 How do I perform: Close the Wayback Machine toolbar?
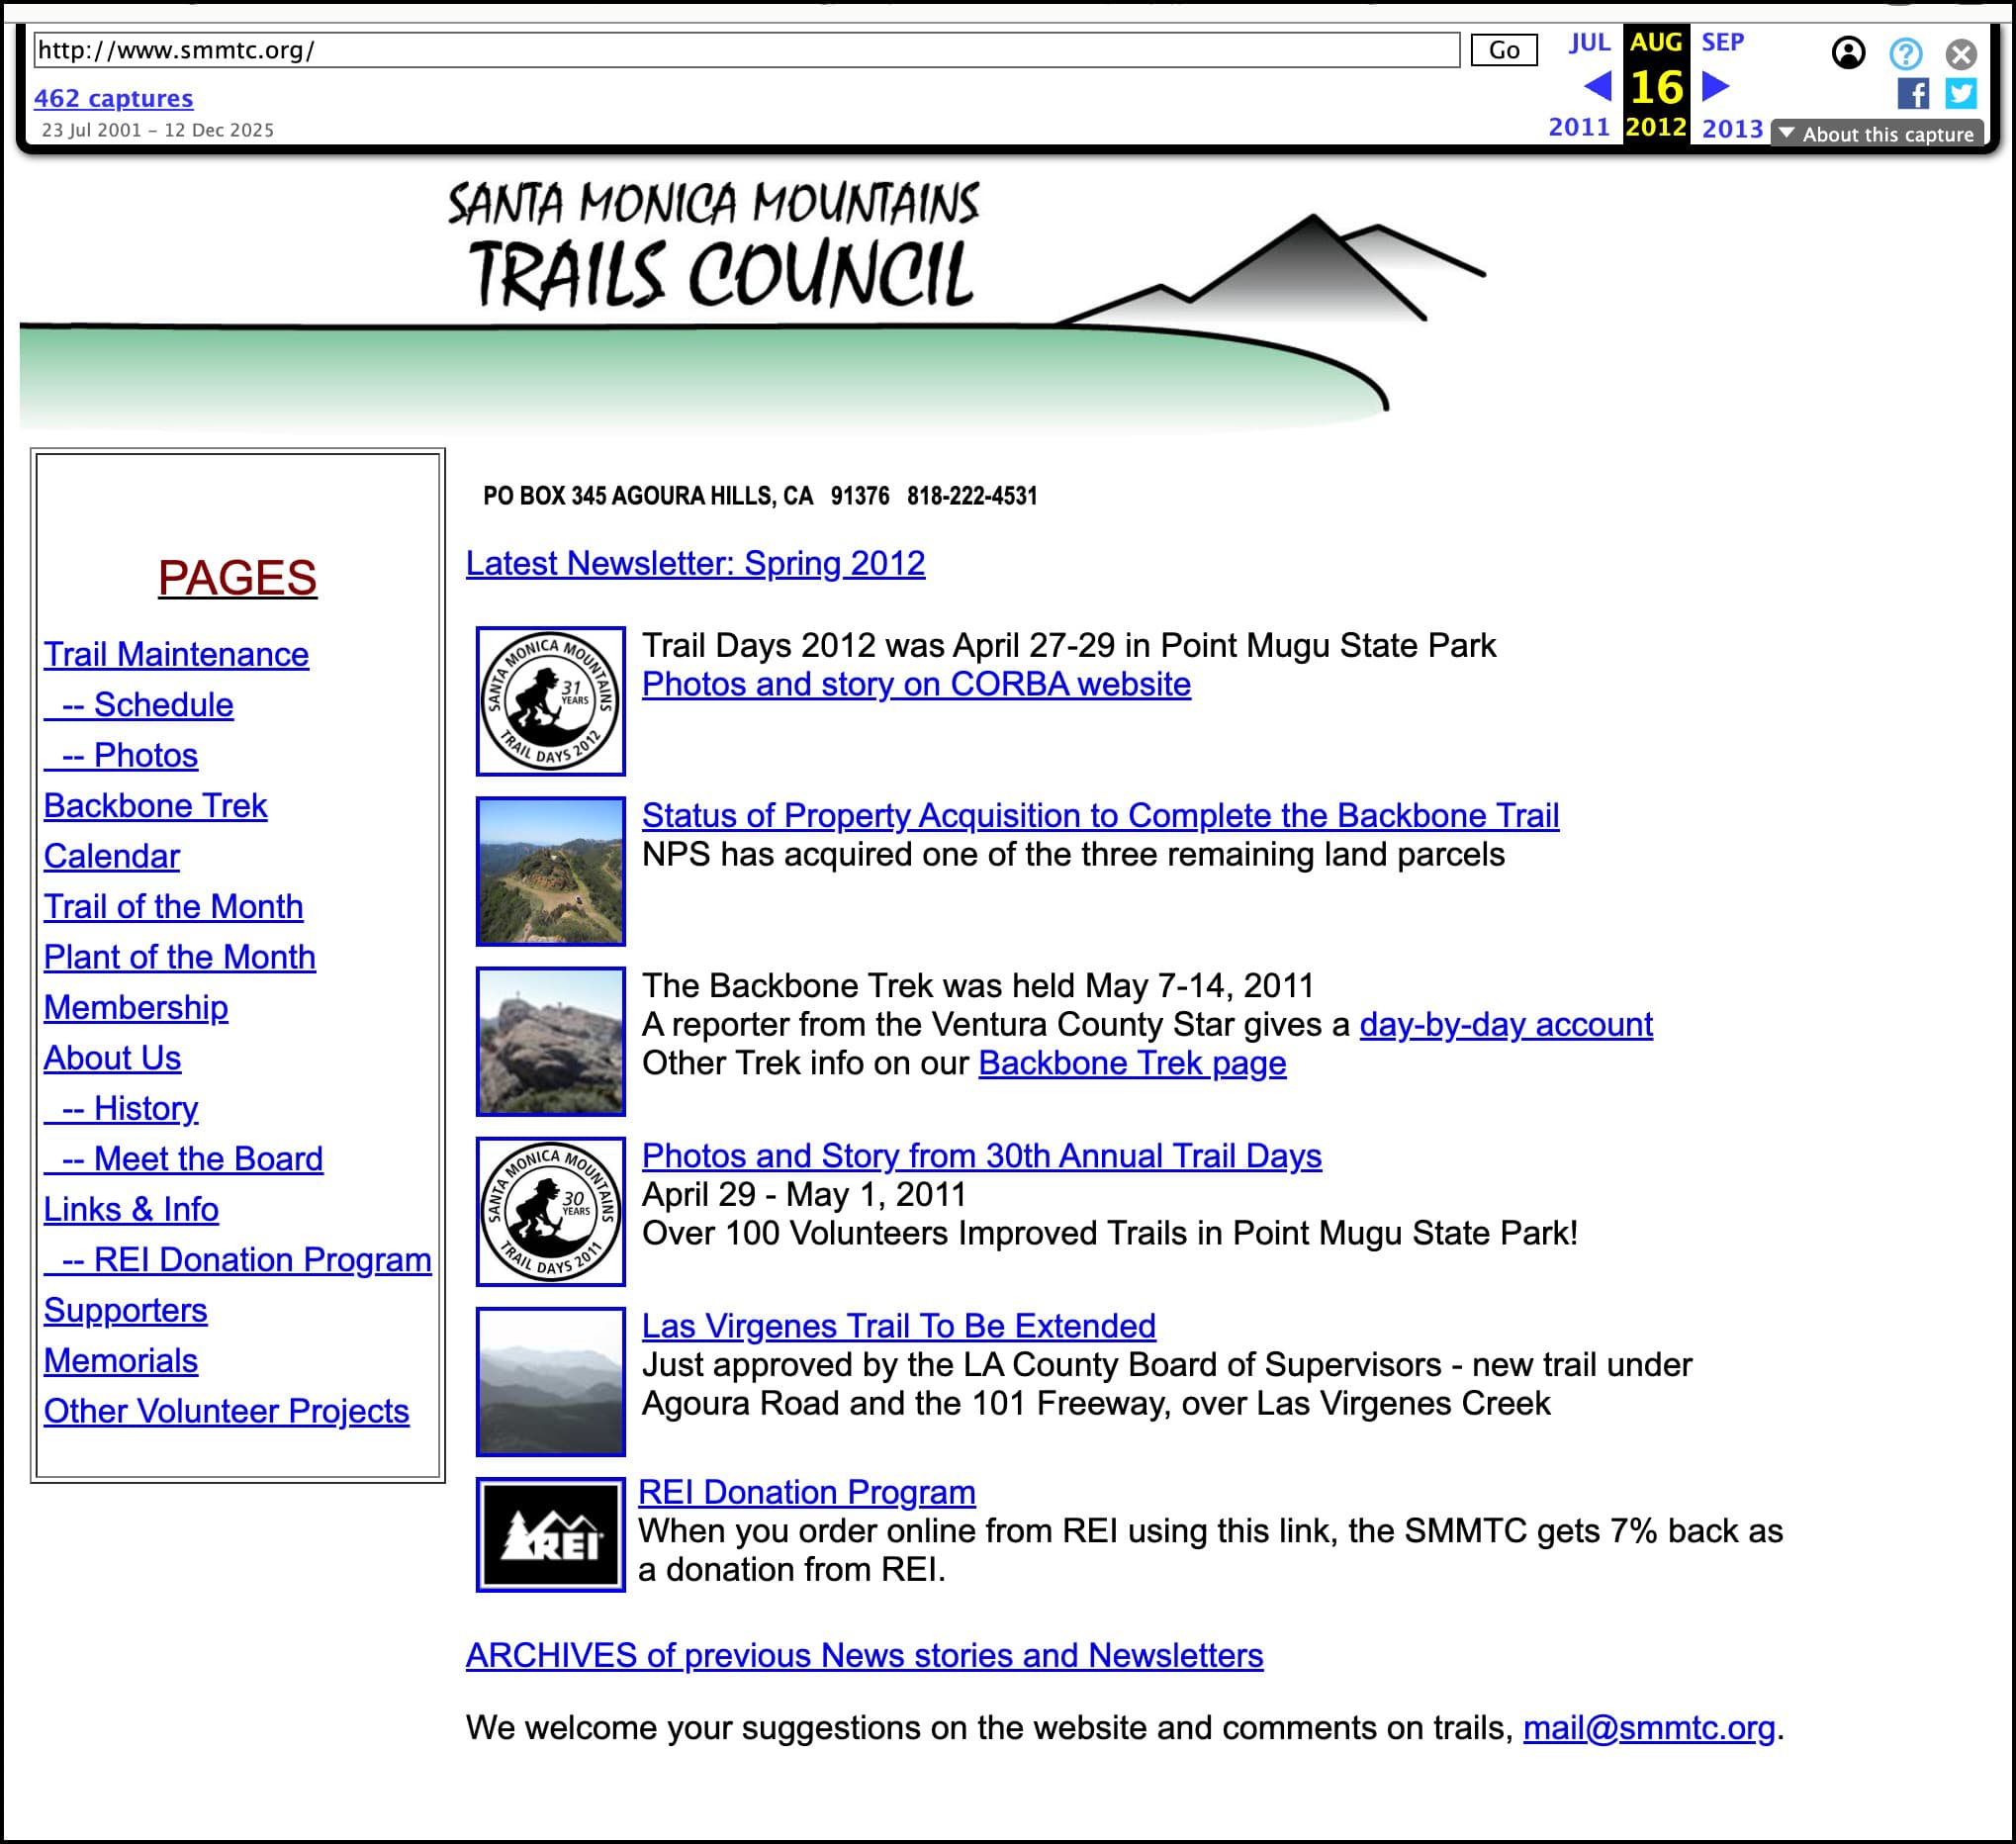(x=1960, y=53)
